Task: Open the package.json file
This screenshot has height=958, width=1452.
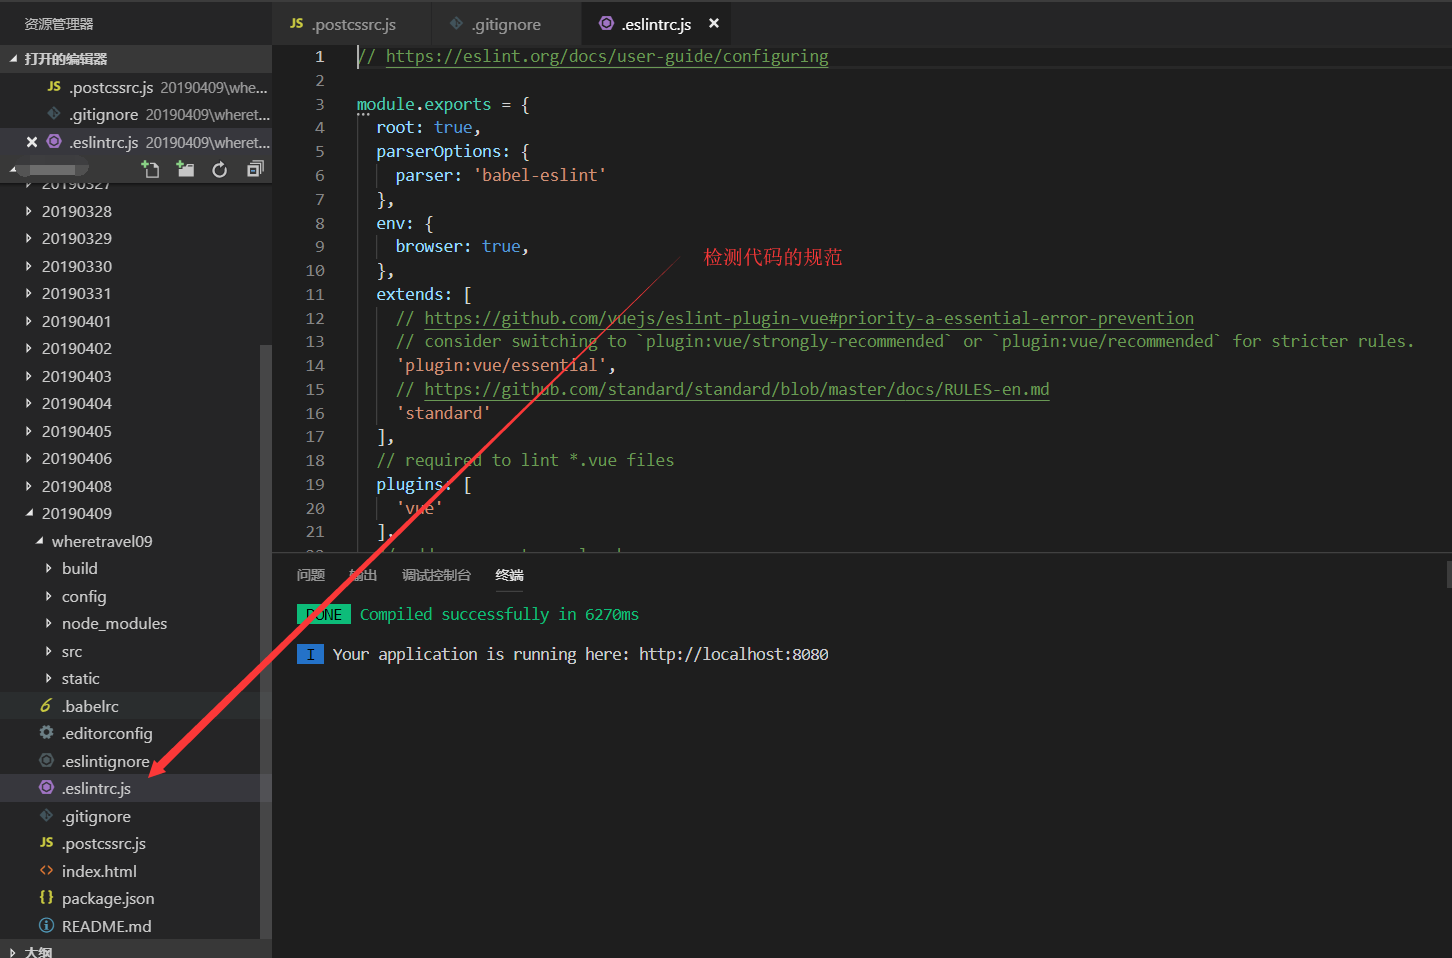Action: coord(136,898)
